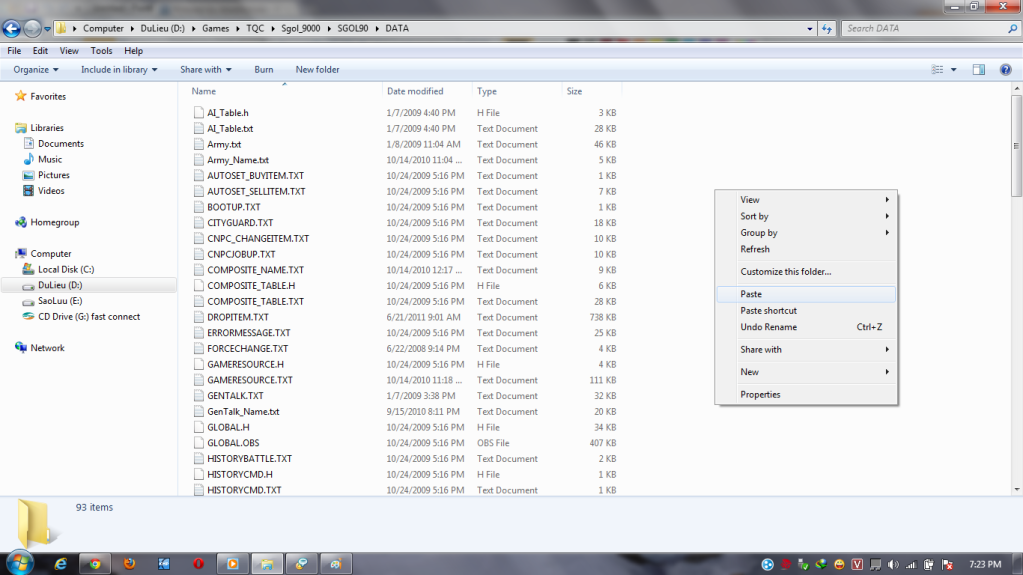Expand New submenu in context menu
Viewport: 1023px width, 575px height.
[806, 372]
